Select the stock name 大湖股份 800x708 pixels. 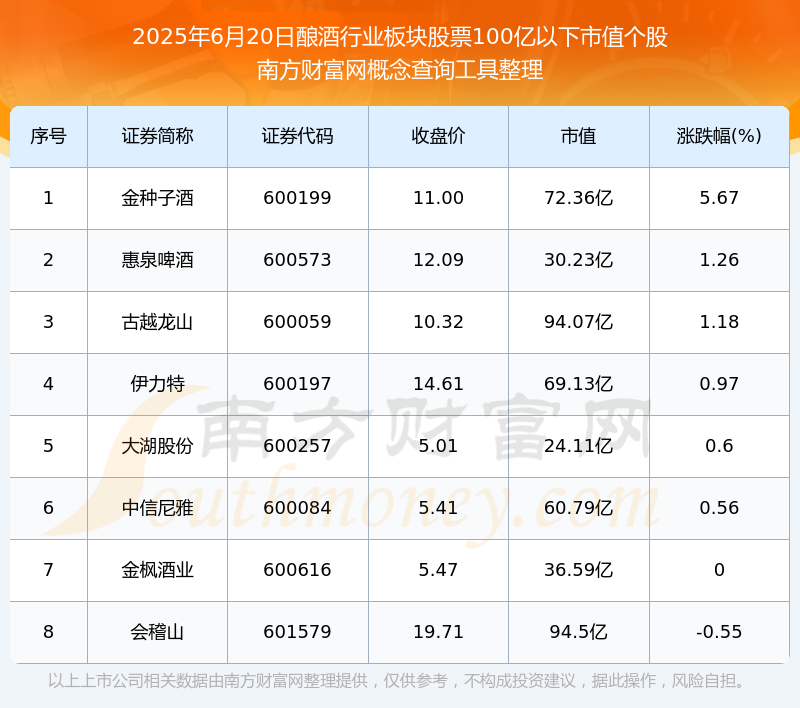coord(157,446)
